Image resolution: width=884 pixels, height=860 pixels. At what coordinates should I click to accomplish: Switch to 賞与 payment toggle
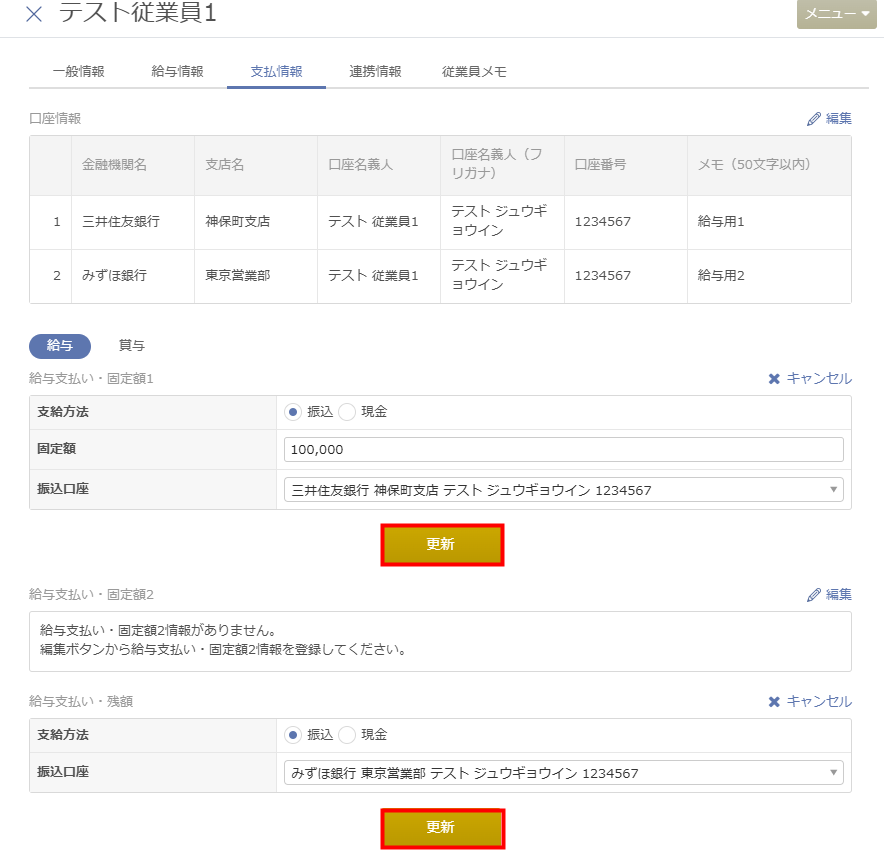point(132,346)
